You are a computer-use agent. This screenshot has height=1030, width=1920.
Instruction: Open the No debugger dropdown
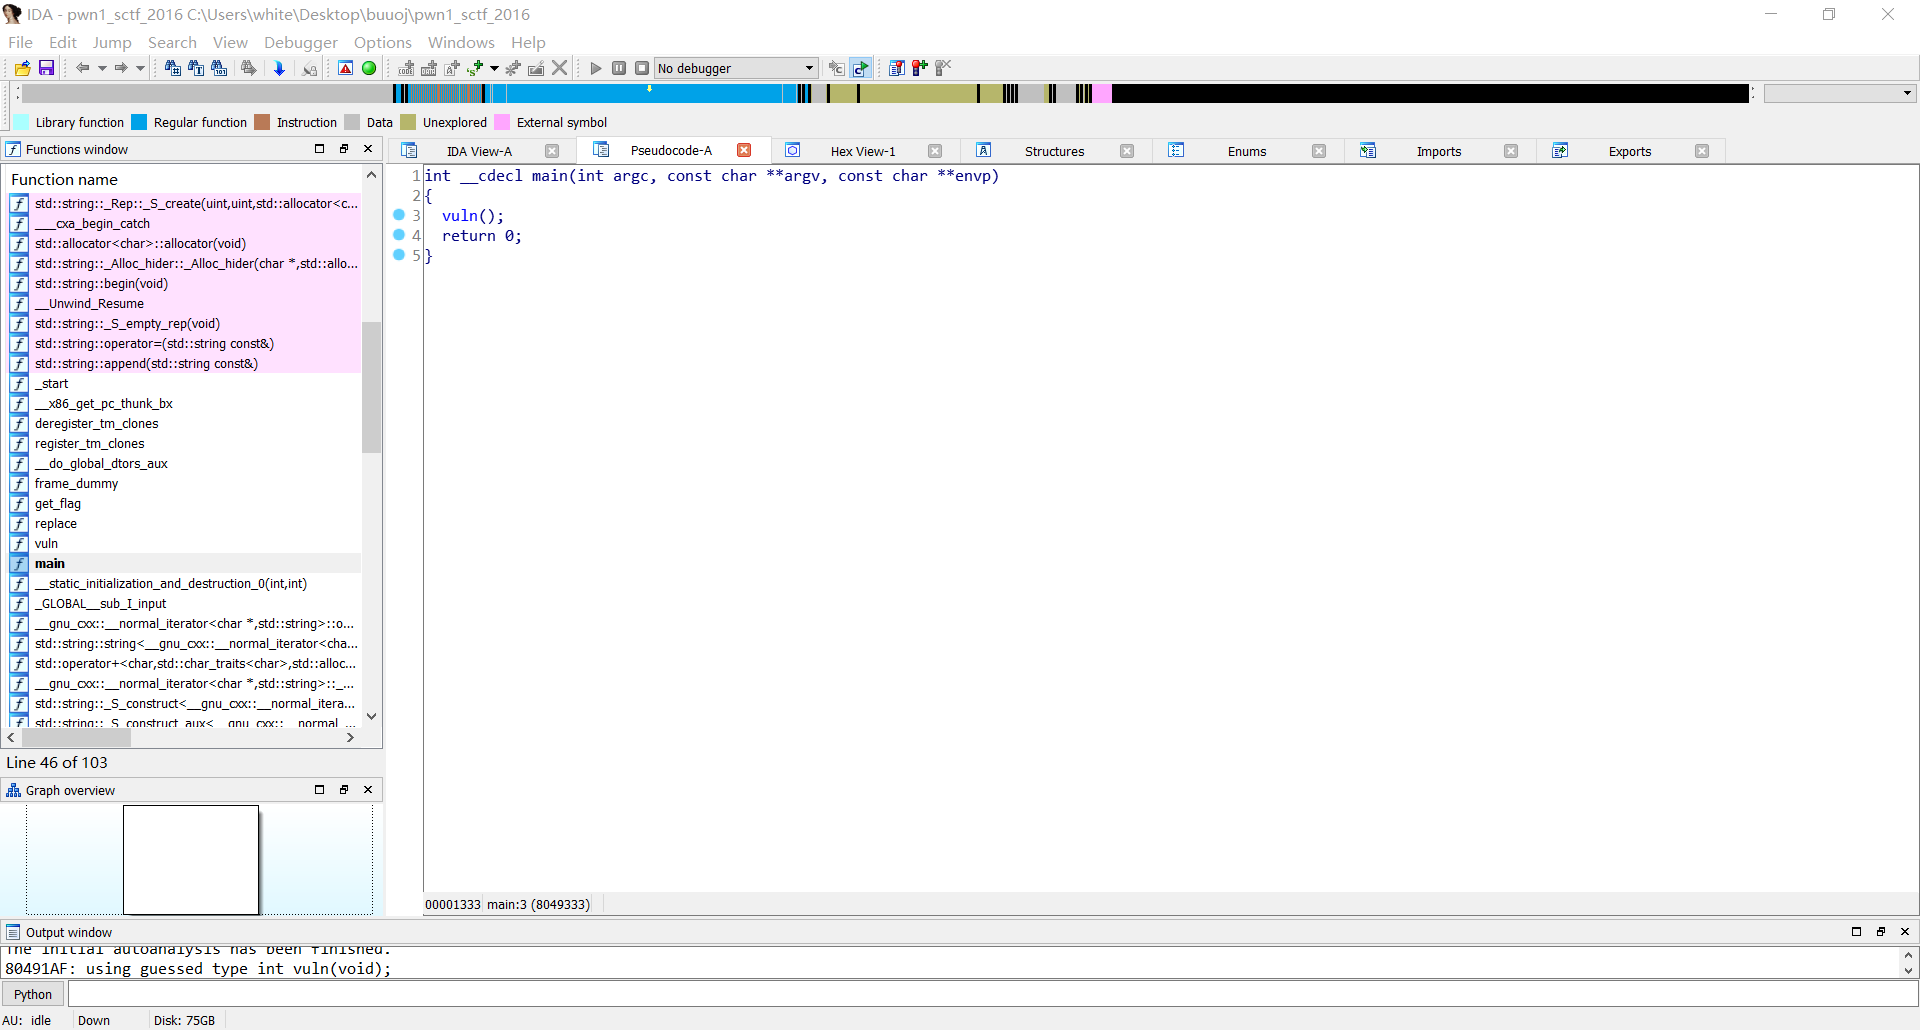pyautogui.click(x=808, y=68)
